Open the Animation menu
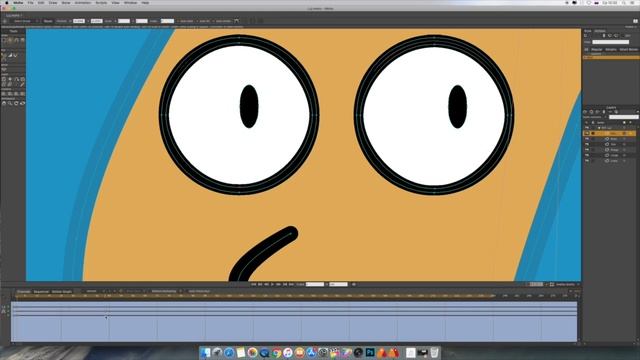The width and height of the screenshot is (640, 360). [x=83, y=2]
